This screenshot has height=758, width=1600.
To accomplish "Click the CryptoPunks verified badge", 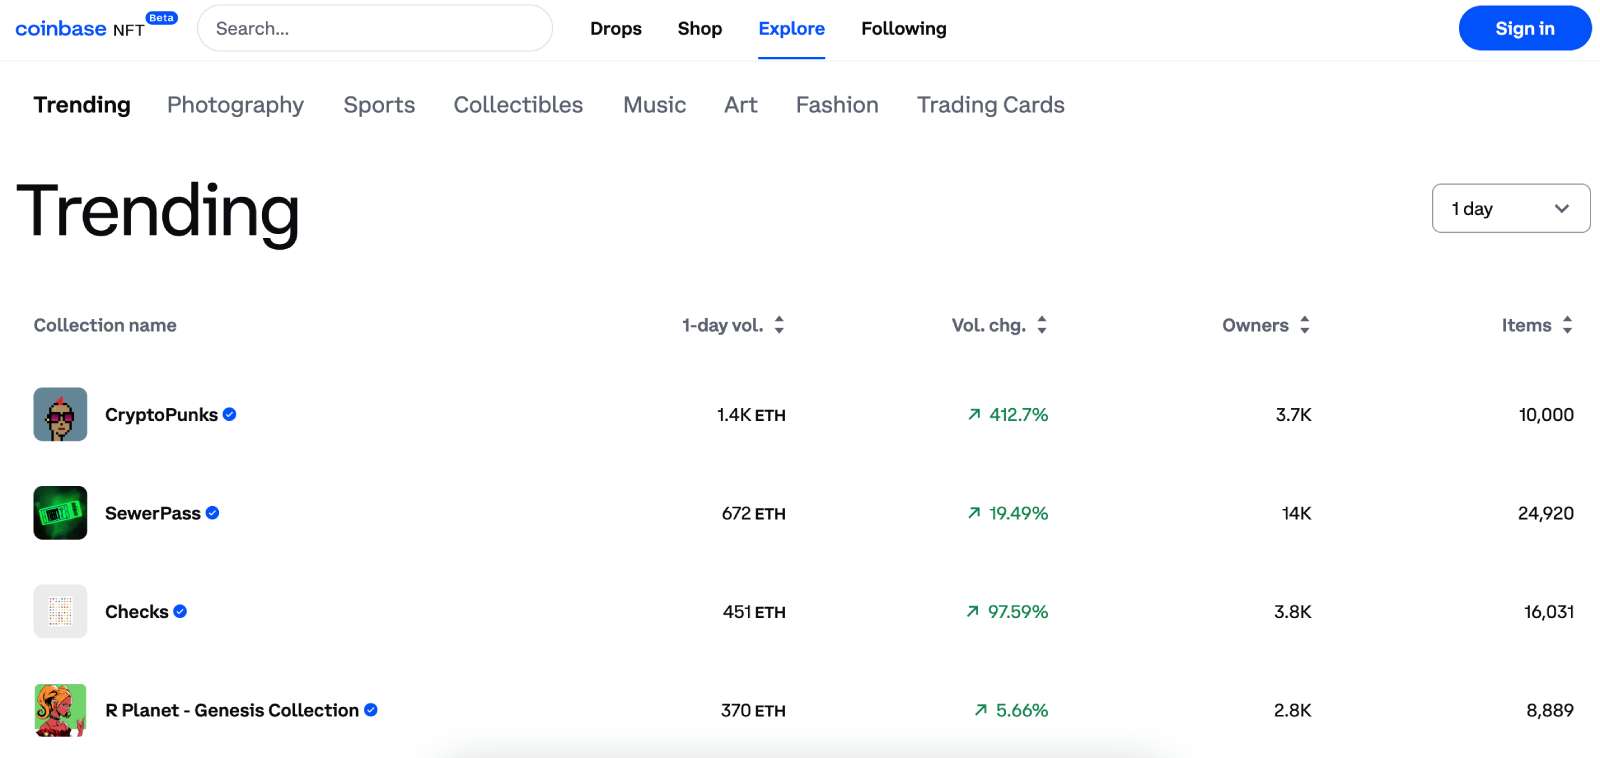I will point(230,414).
